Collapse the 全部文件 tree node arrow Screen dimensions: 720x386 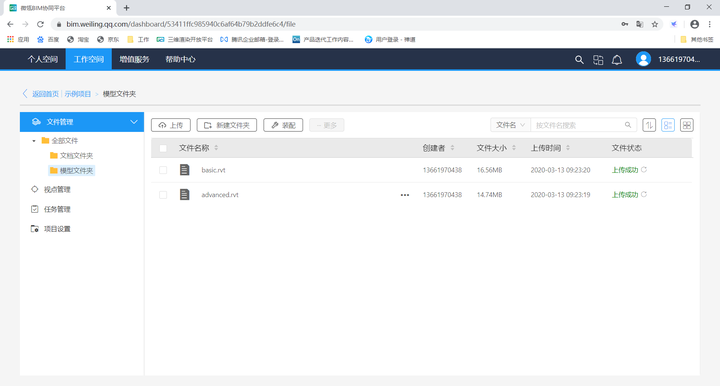34,140
